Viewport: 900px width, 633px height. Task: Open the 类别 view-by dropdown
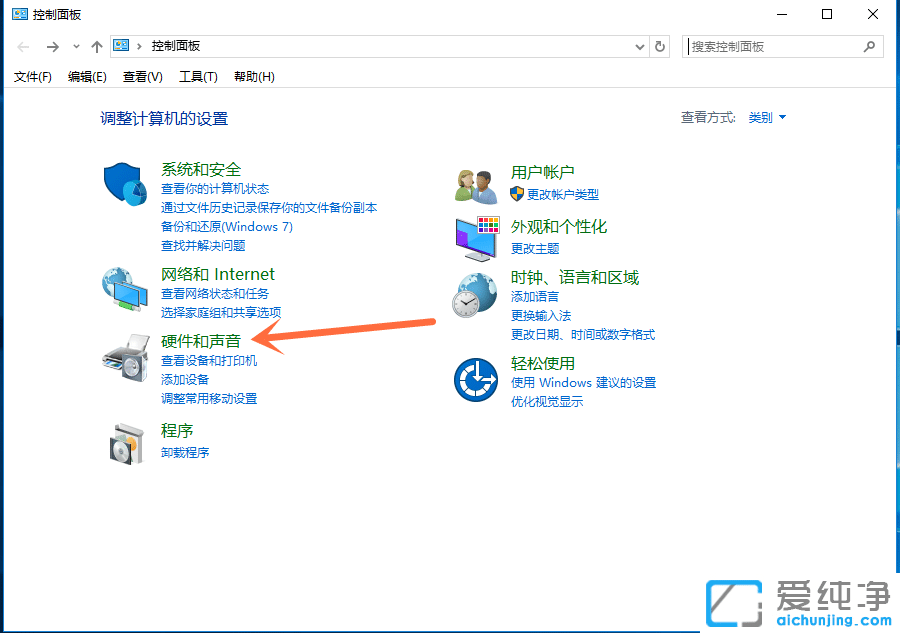[x=767, y=118]
